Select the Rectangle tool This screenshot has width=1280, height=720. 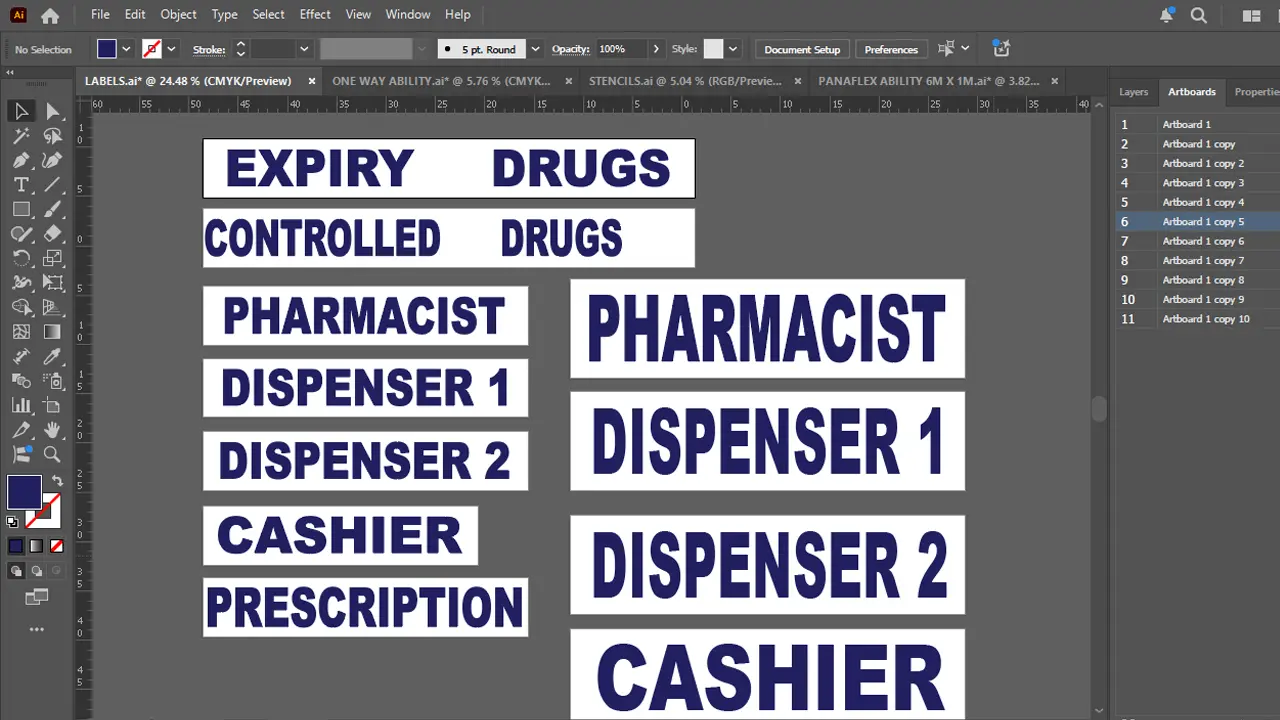point(22,207)
